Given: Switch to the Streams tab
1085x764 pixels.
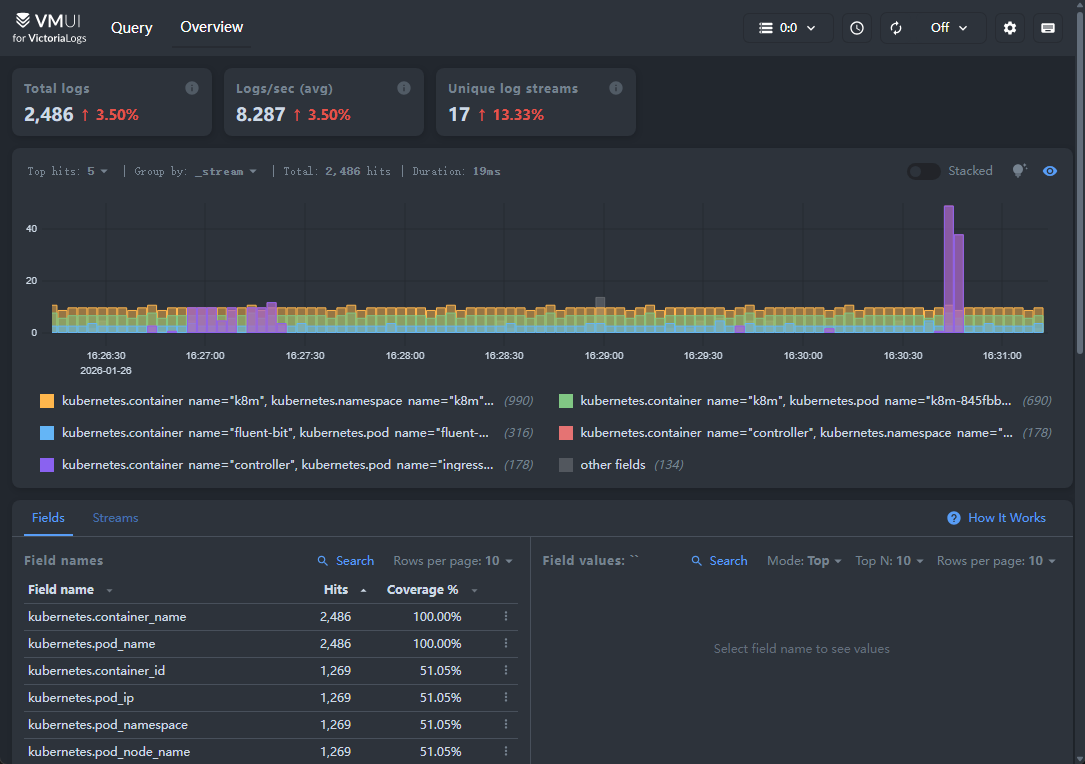Looking at the screenshot, I should pyautogui.click(x=115, y=518).
